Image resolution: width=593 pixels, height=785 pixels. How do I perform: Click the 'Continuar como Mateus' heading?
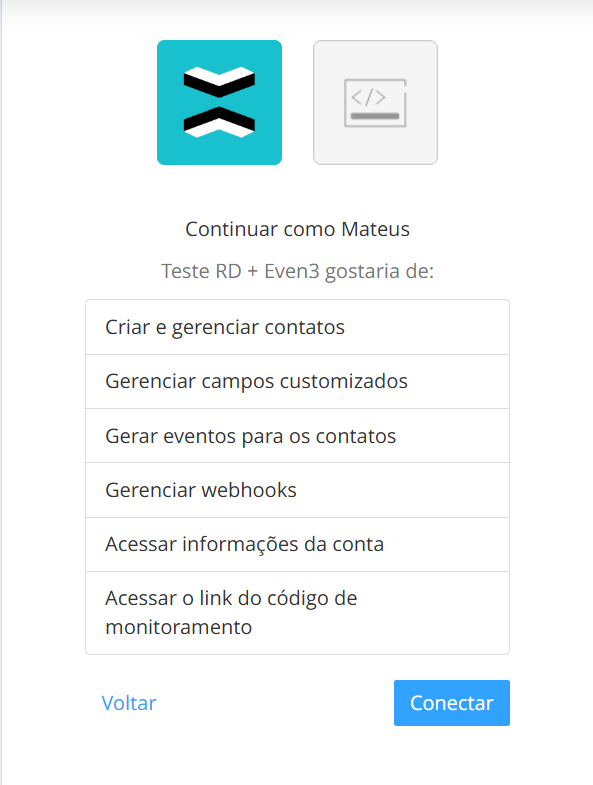click(x=298, y=229)
